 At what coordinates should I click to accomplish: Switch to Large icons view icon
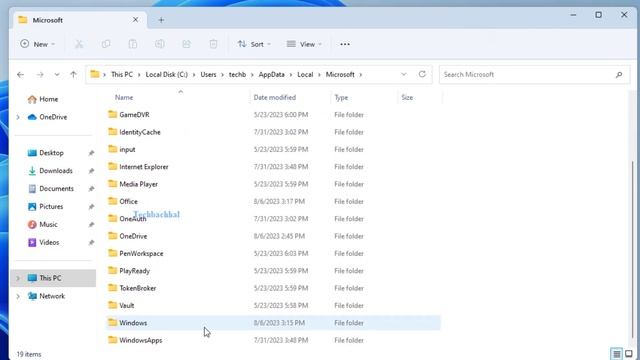pyautogui.click(x=629, y=353)
